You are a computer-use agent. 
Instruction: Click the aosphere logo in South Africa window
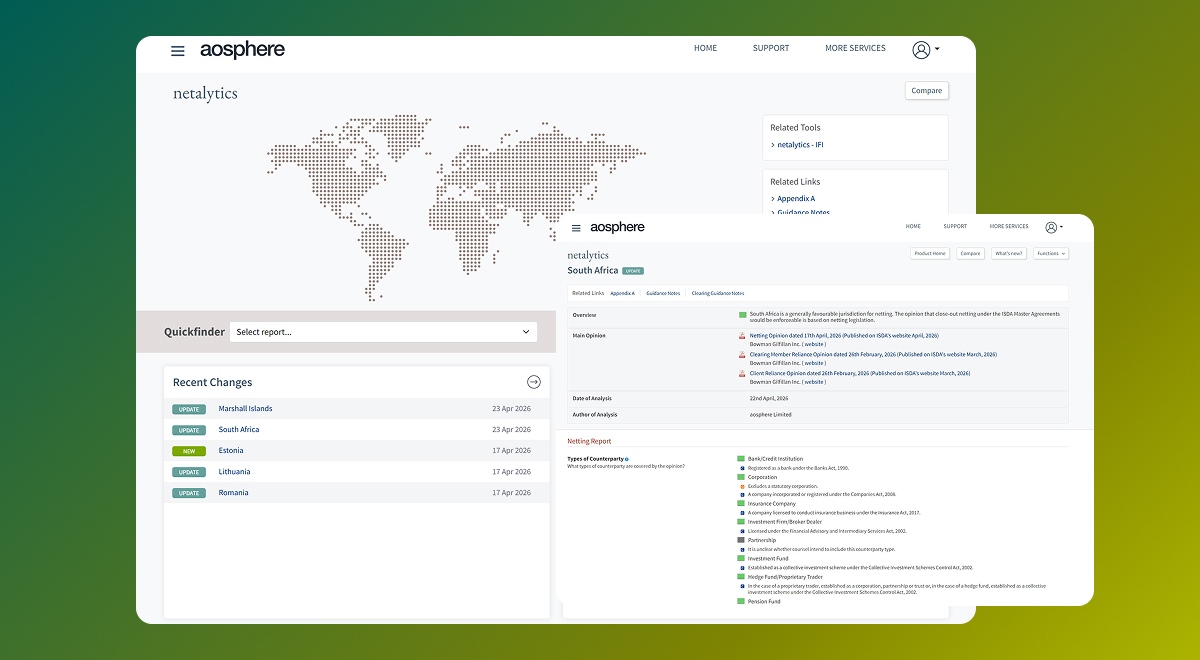coord(617,228)
